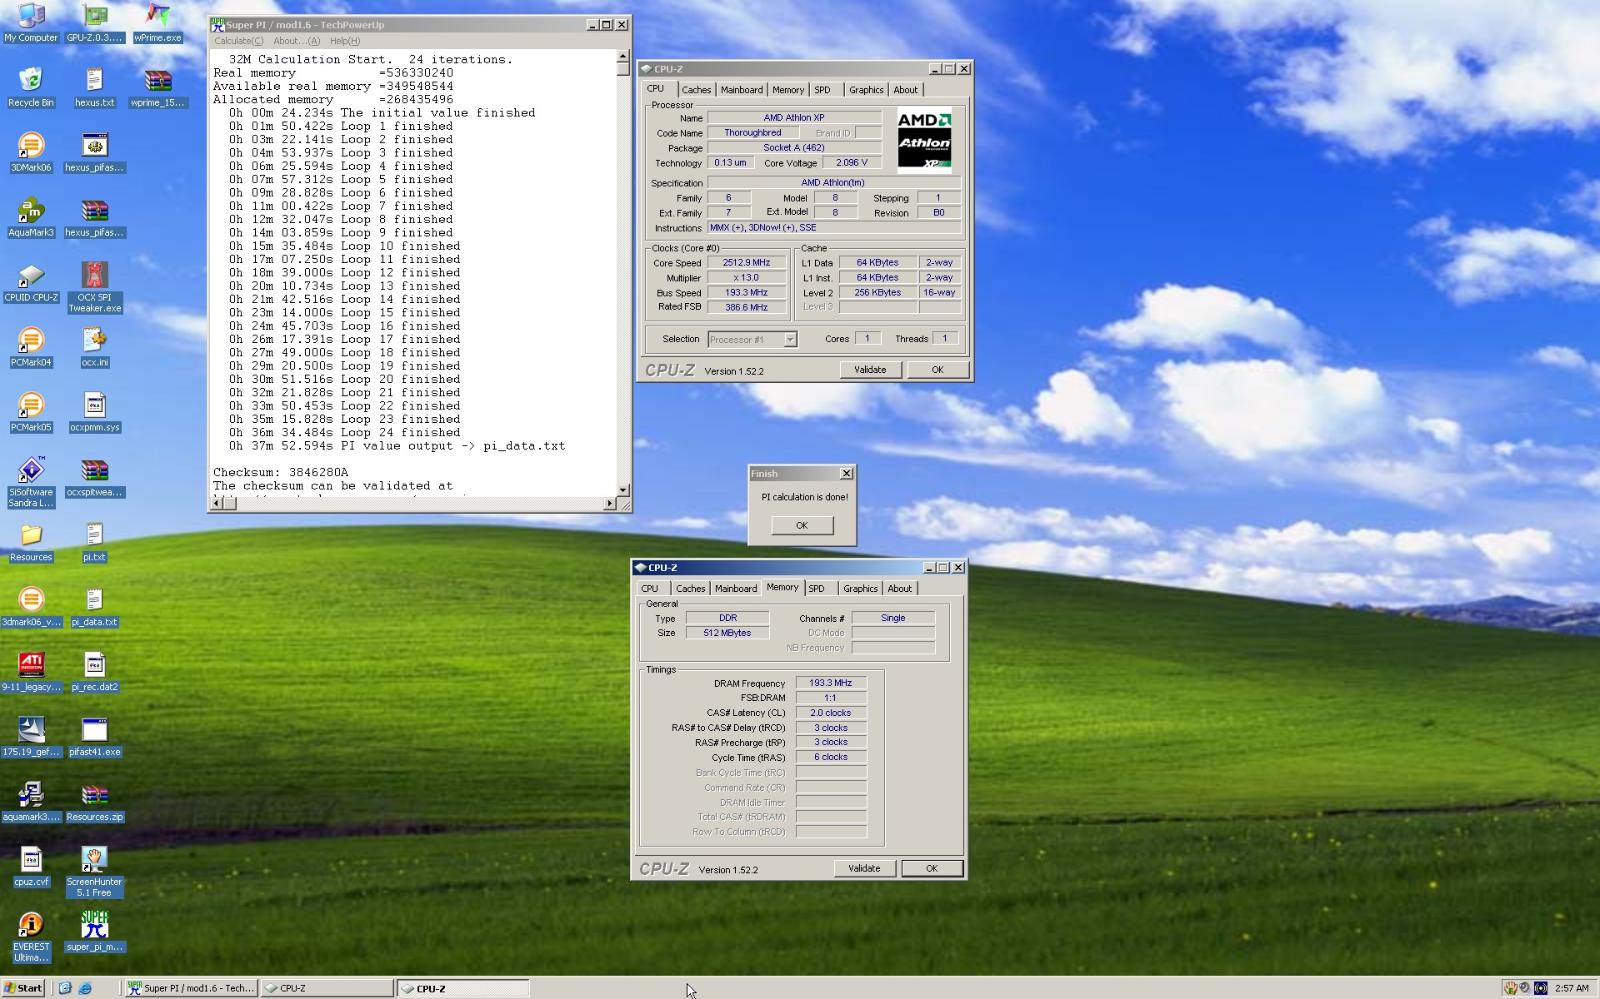Viewport: 1600px width, 999px height.
Task: Select PCMark05 desktop shortcut
Action: pyautogui.click(x=31, y=412)
